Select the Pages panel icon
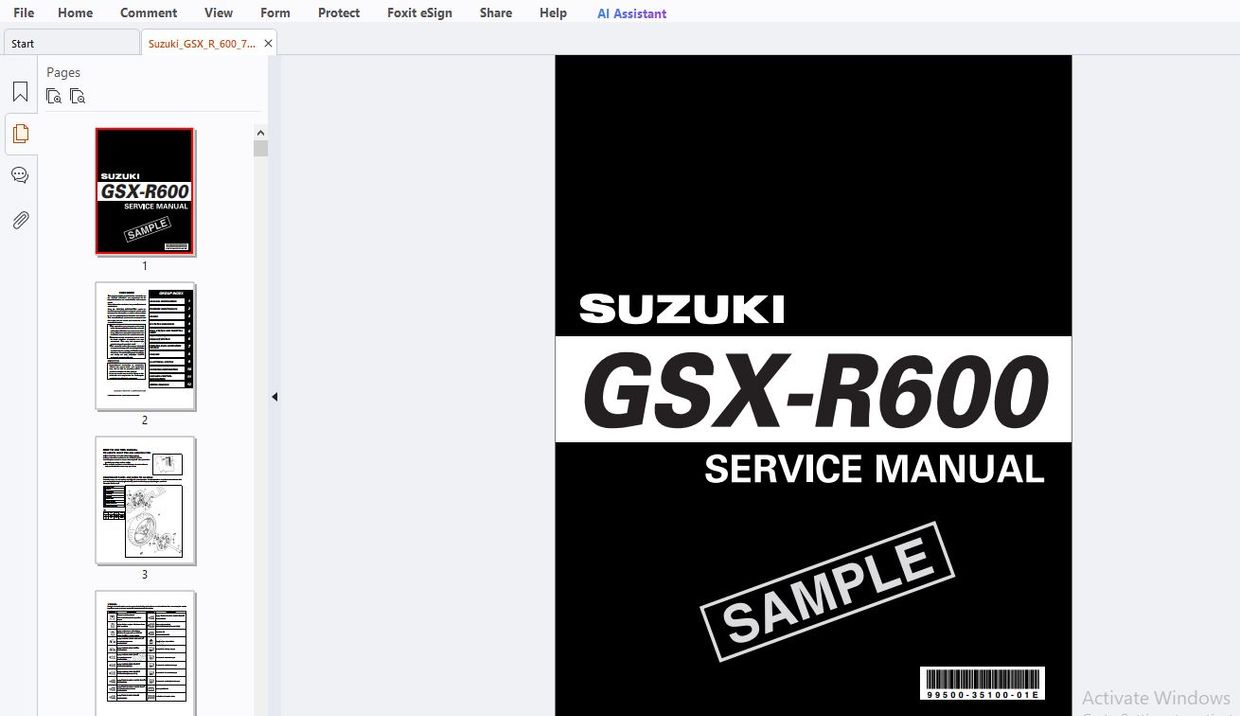 tap(20, 133)
